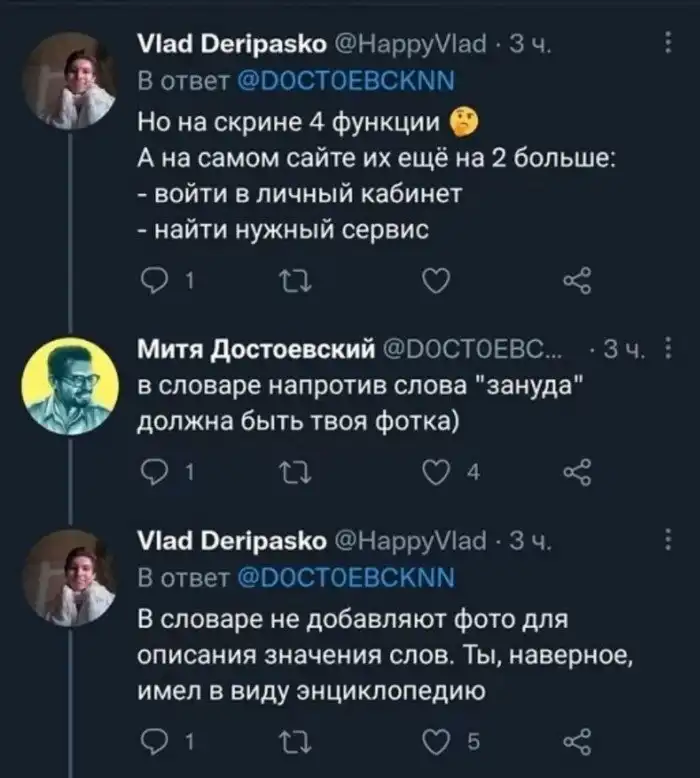Open more options on the last tweet
Viewport: 700px width, 778px height.
667,544
